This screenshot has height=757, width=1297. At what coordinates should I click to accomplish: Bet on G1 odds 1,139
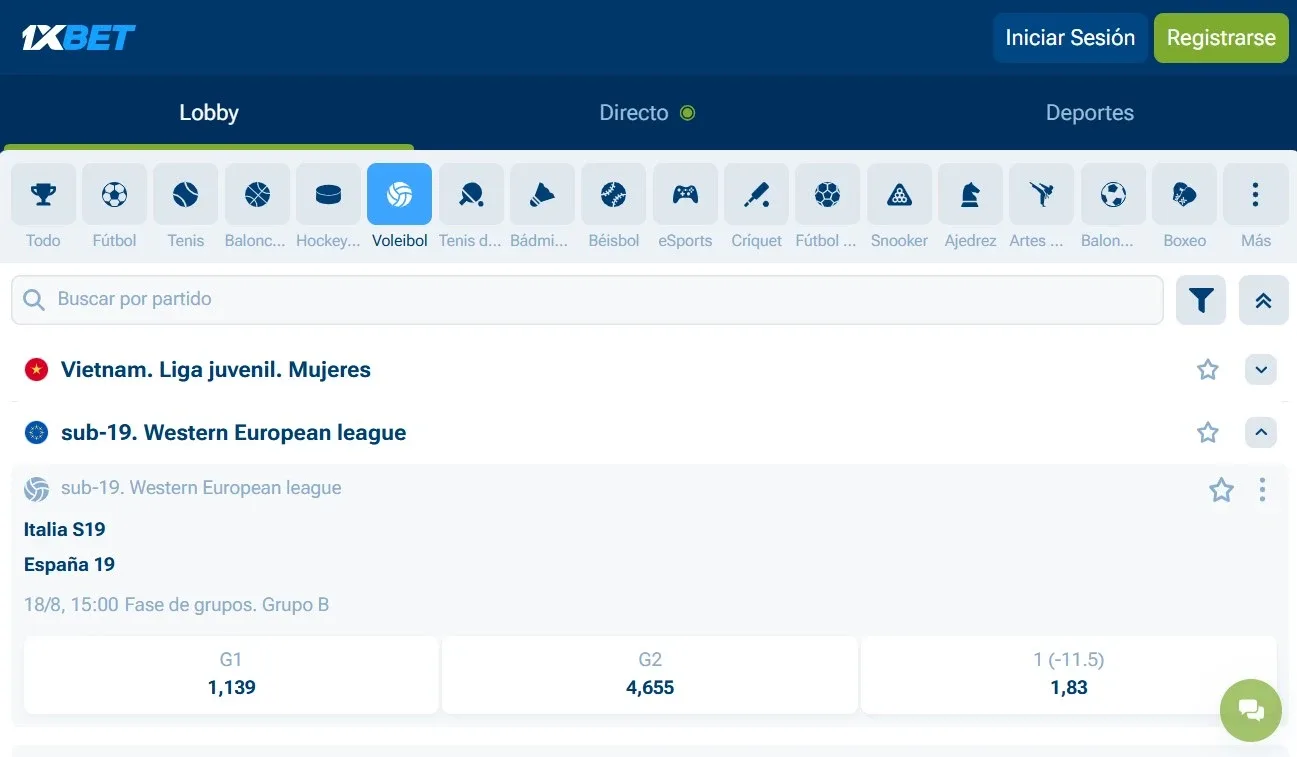tap(231, 675)
